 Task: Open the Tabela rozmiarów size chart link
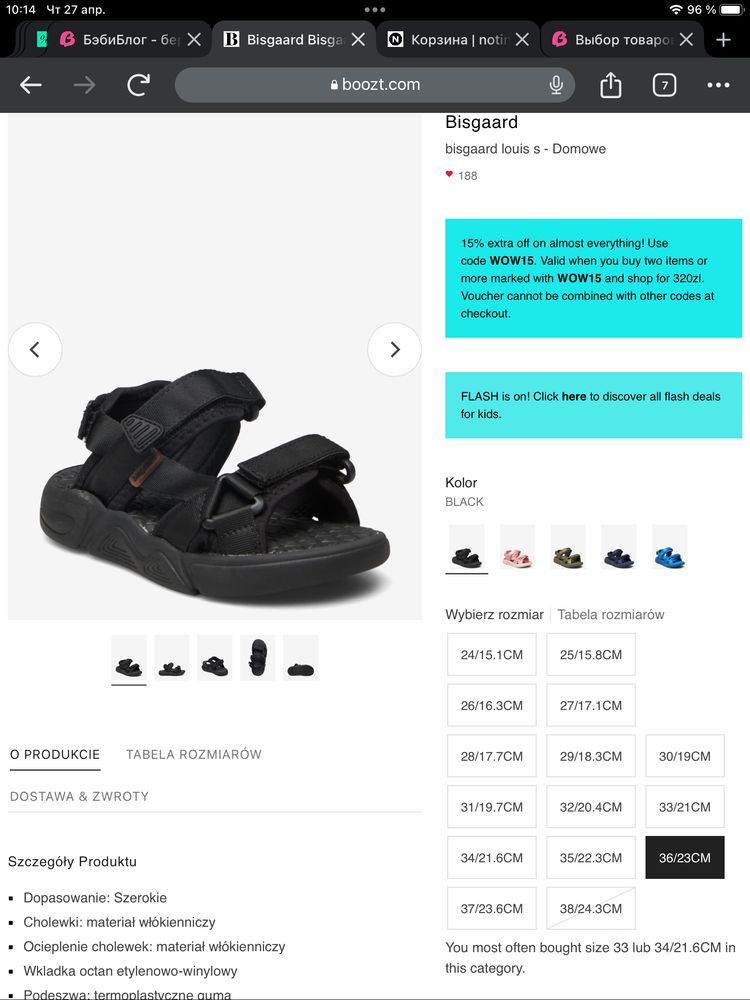(x=610, y=614)
